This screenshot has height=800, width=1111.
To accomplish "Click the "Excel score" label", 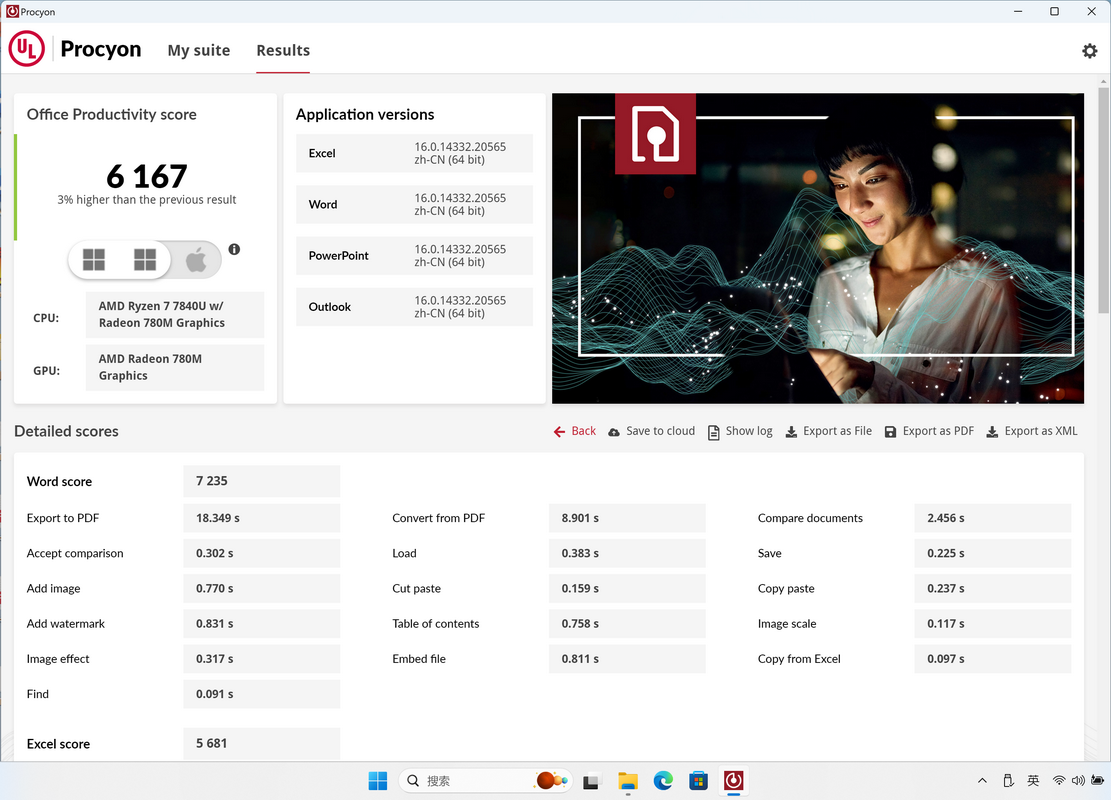I will 59,744.
